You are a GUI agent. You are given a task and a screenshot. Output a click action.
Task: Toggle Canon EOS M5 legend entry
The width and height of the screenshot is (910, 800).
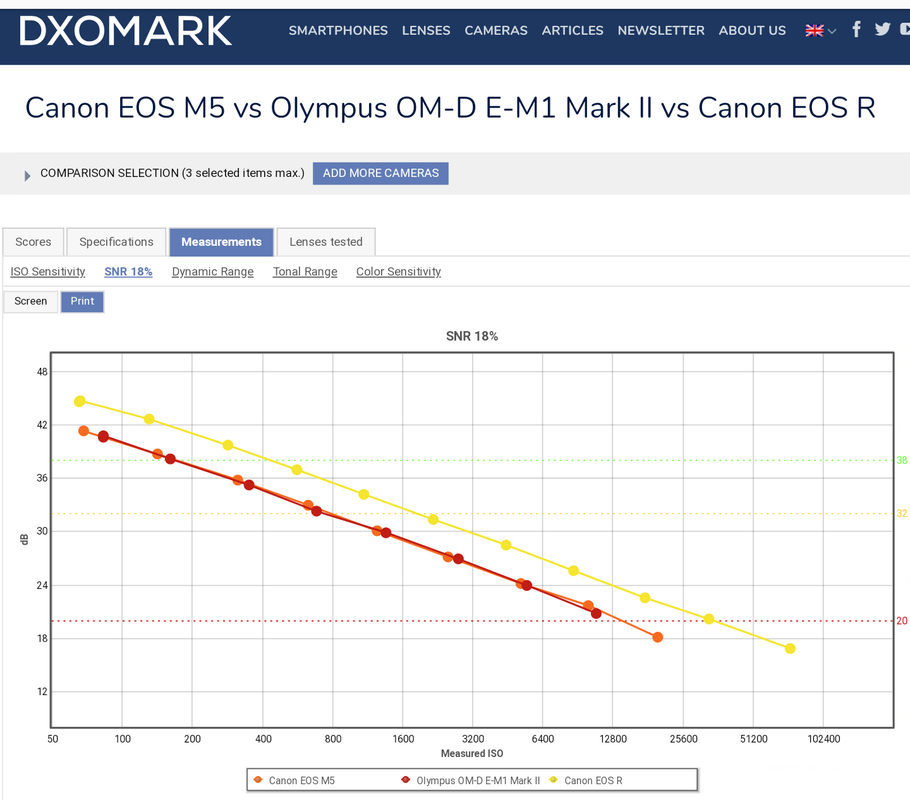tap(295, 780)
